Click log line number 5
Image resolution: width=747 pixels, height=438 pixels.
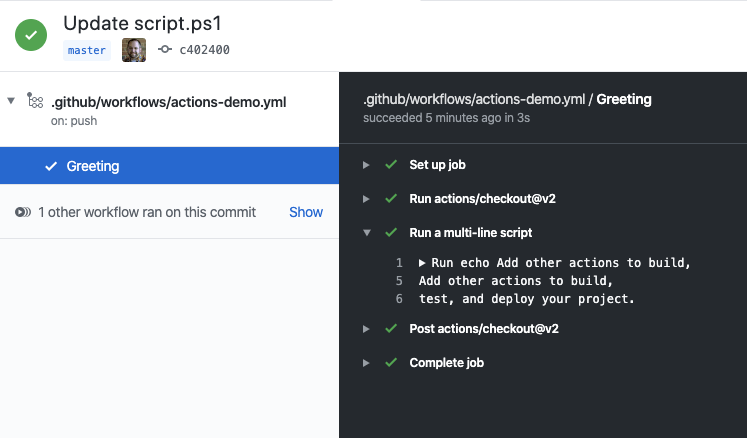[x=399, y=281]
